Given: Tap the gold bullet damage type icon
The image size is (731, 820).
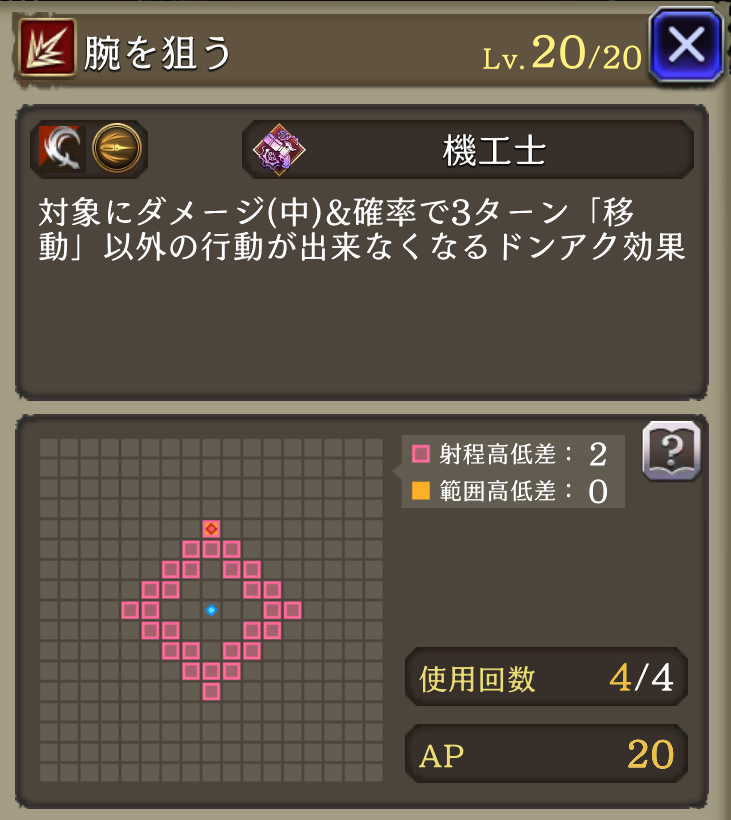Looking at the screenshot, I should [117, 148].
